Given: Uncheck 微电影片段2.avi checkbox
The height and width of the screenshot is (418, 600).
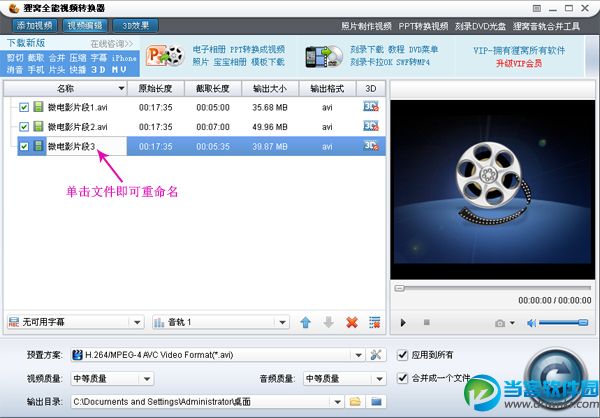Looking at the screenshot, I should [x=24, y=127].
